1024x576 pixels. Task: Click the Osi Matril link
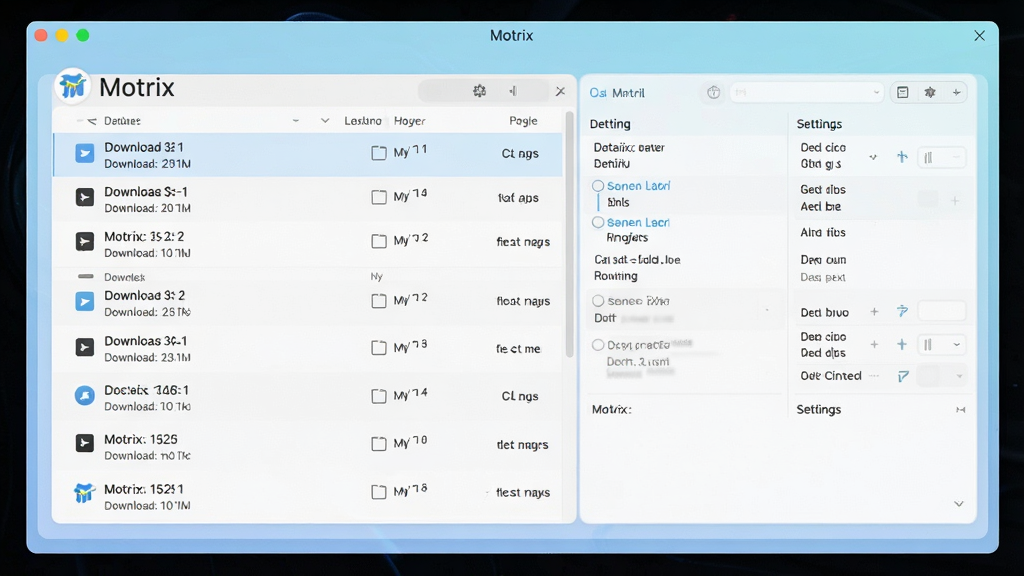(x=617, y=93)
